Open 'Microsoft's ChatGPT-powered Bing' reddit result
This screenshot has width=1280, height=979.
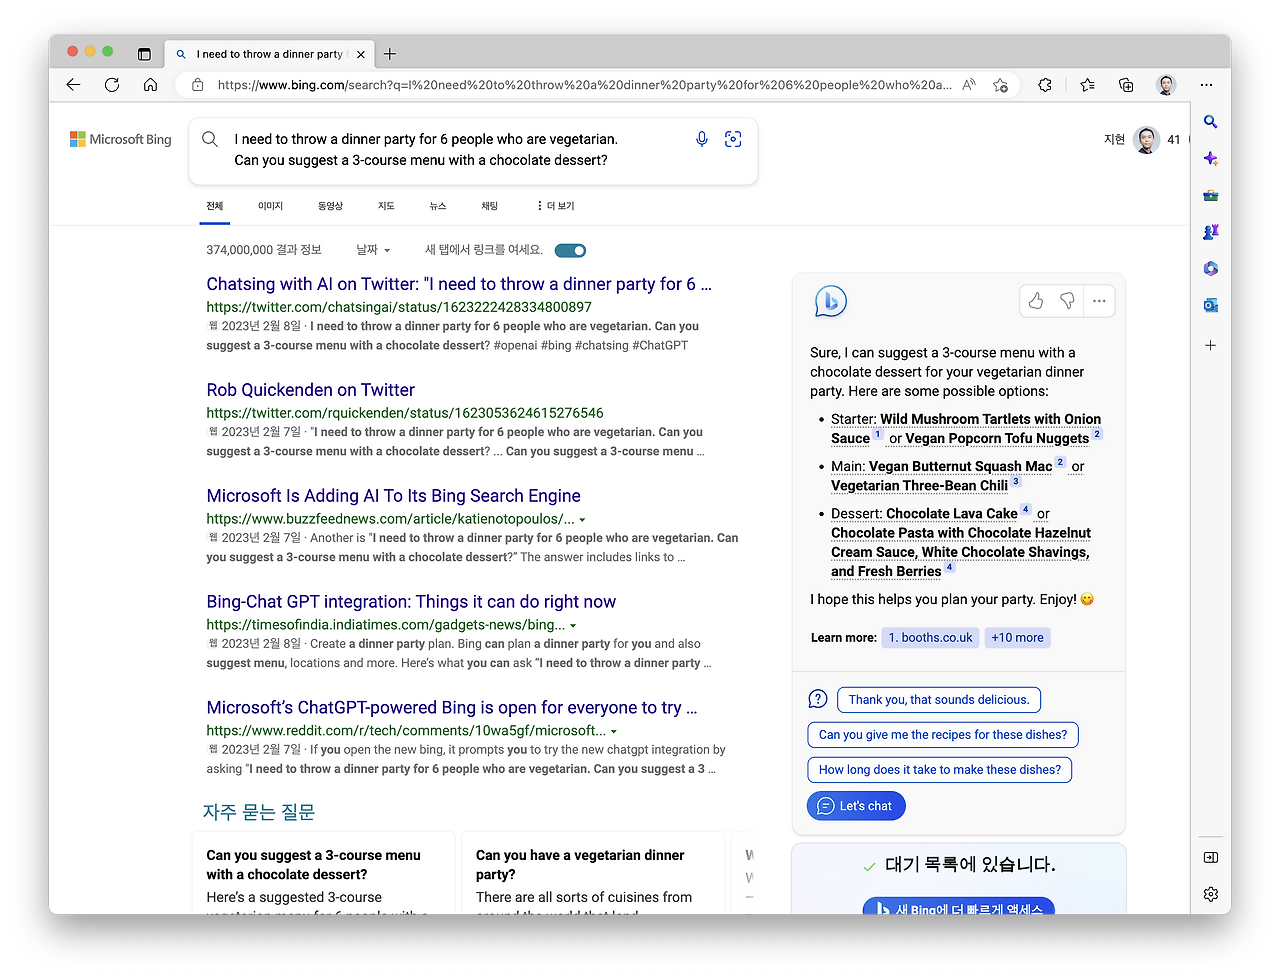452,708
